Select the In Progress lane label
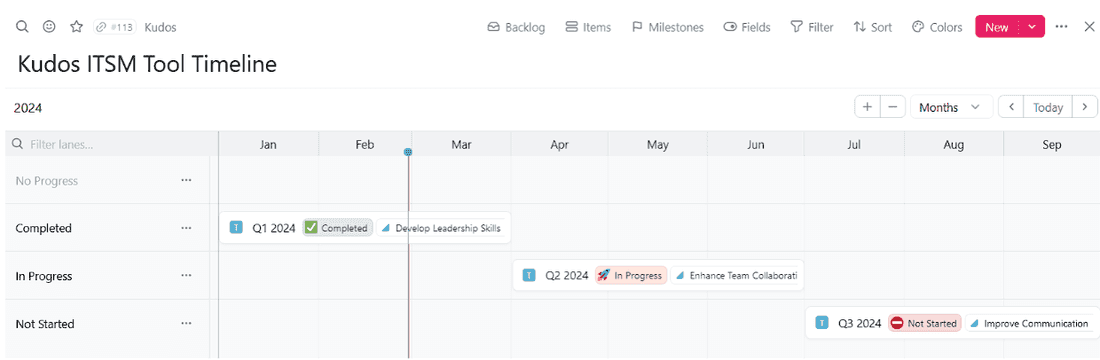Screen dimensions: 1100x360 point(43,276)
